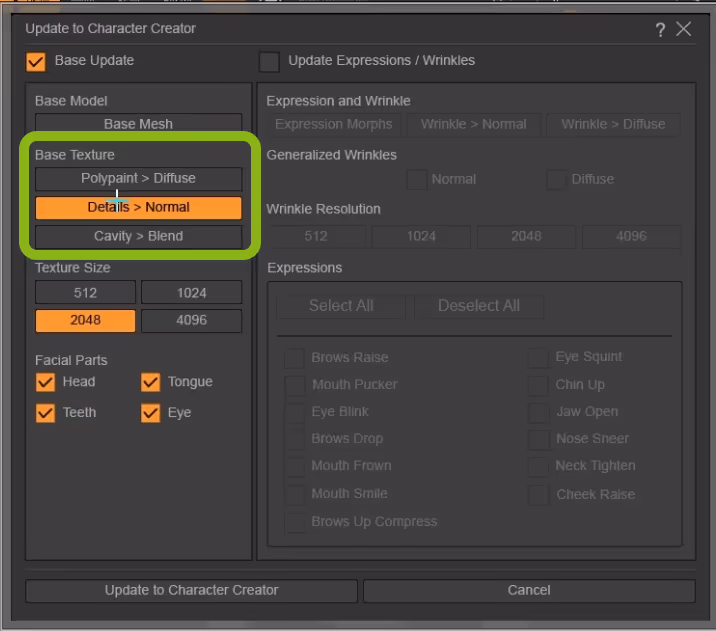The height and width of the screenshot is (631, 716).
Task: Open the help question mark icon
Action: 660,30
